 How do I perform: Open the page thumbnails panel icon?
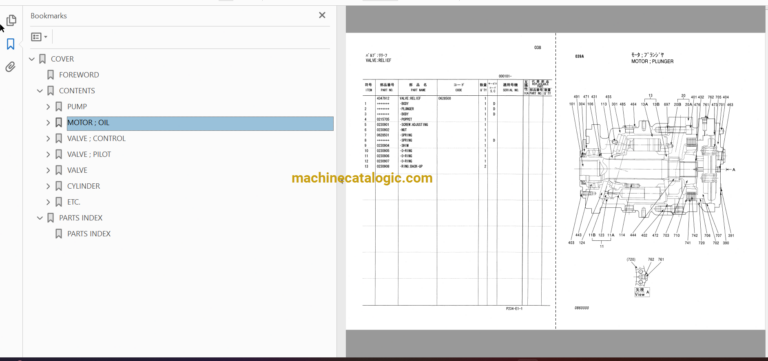pyautogui.click(x=11, y=20)
